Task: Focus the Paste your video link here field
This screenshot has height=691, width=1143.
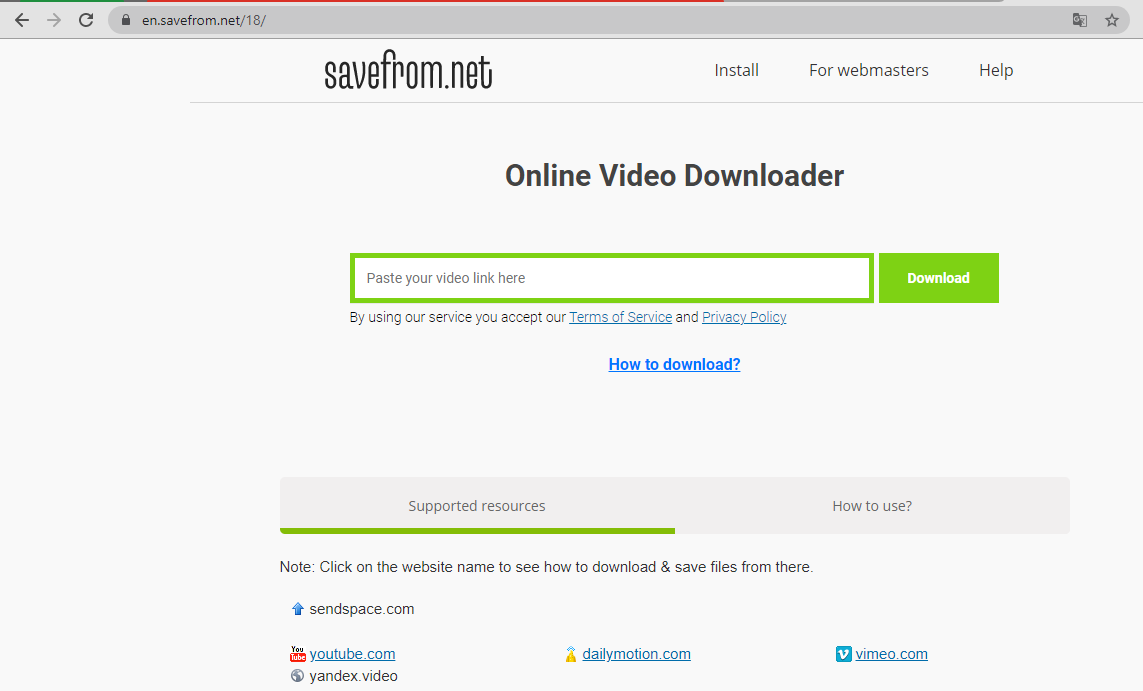Action: (612, 278)
